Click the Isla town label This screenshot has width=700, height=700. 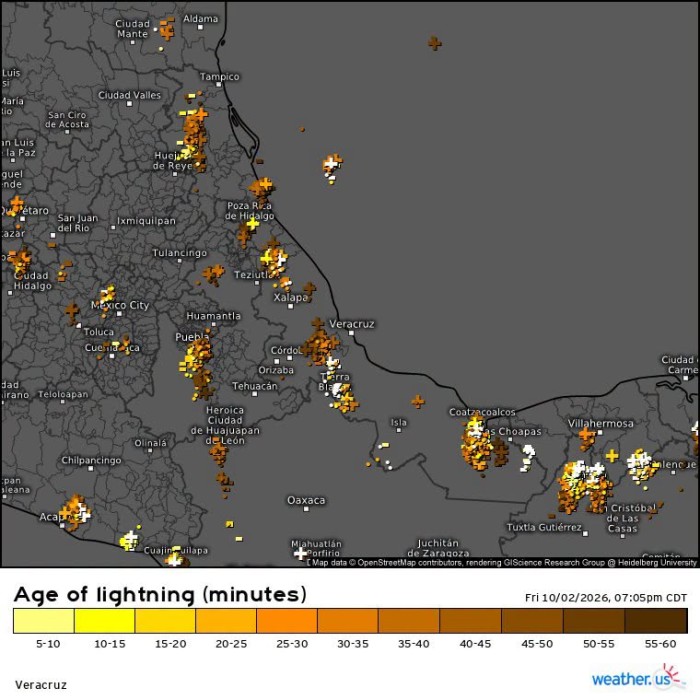pos(399,422)
